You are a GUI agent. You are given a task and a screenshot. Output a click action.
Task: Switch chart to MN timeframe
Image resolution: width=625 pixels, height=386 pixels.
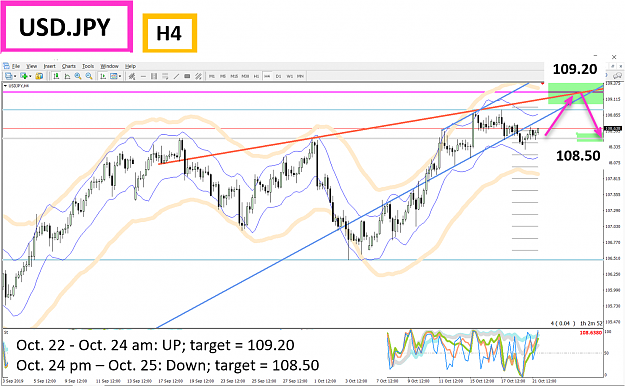(300, 76)
